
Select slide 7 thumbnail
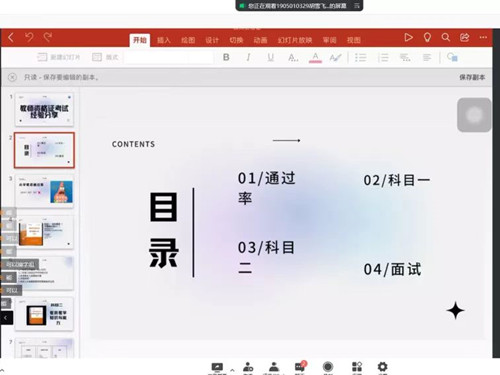[x=44, y=348]
